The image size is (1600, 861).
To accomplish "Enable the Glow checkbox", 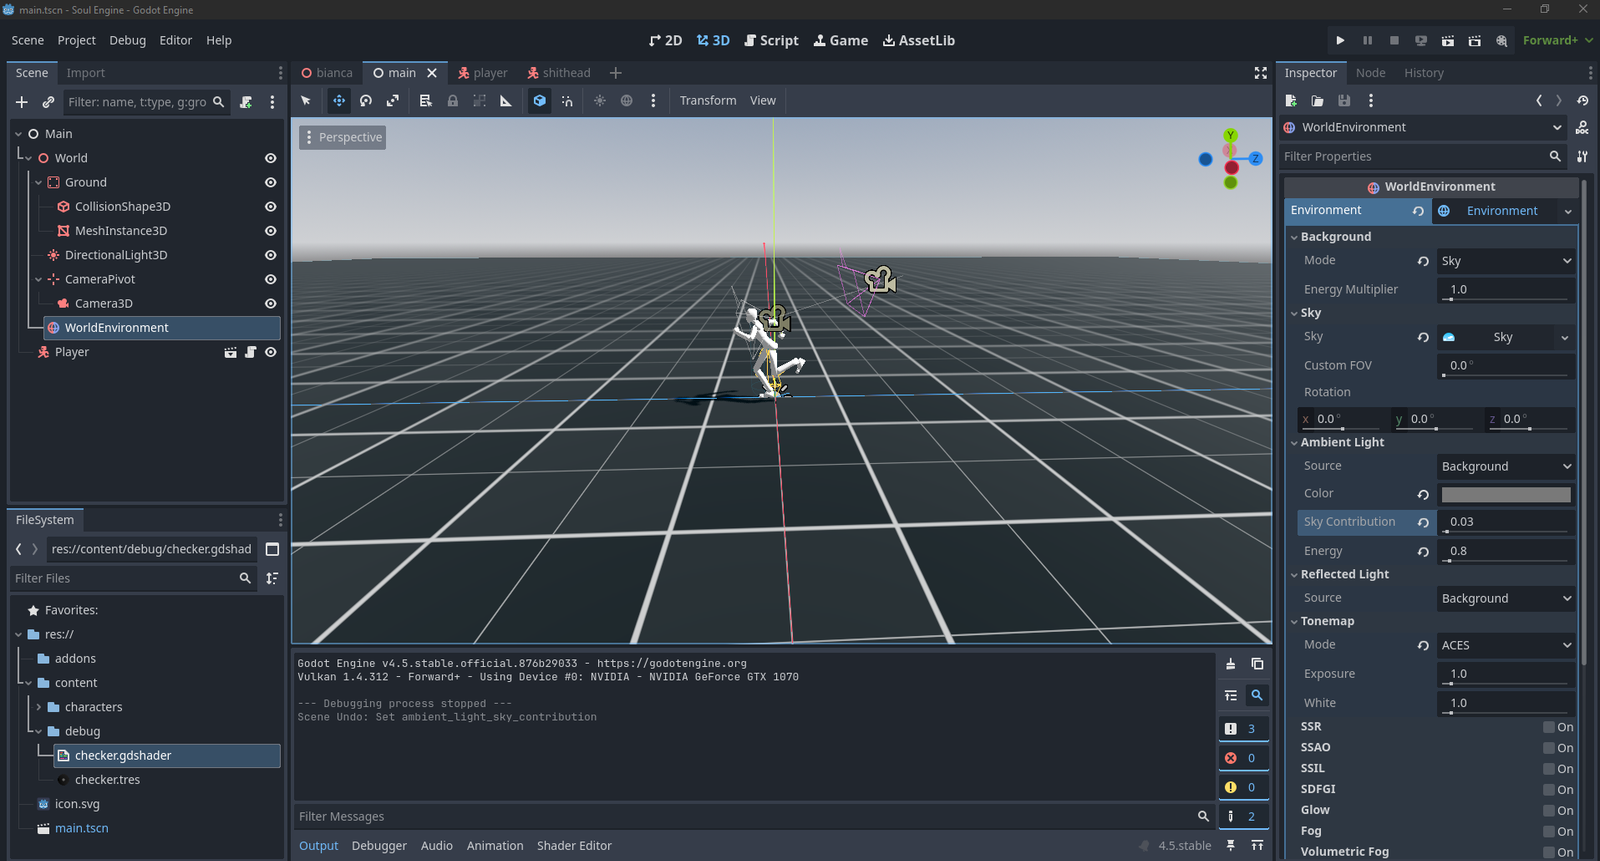I will coord(1548,811).
